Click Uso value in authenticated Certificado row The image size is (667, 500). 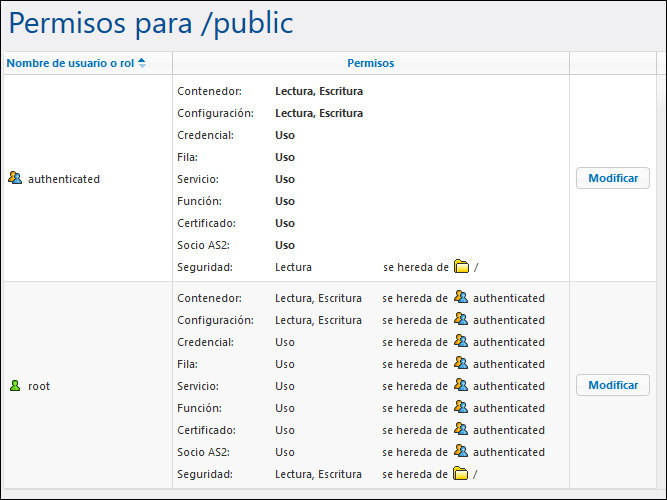(x=285, y=223)
